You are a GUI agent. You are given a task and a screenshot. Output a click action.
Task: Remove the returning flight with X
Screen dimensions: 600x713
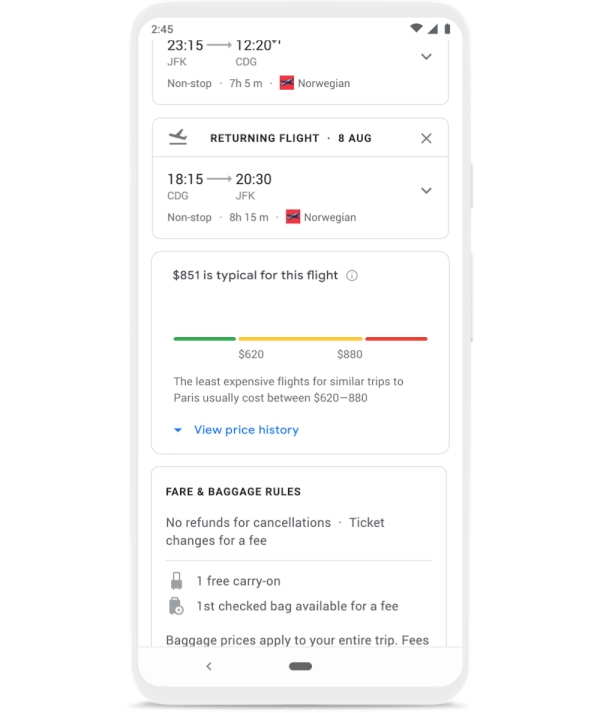coord(426,138)
